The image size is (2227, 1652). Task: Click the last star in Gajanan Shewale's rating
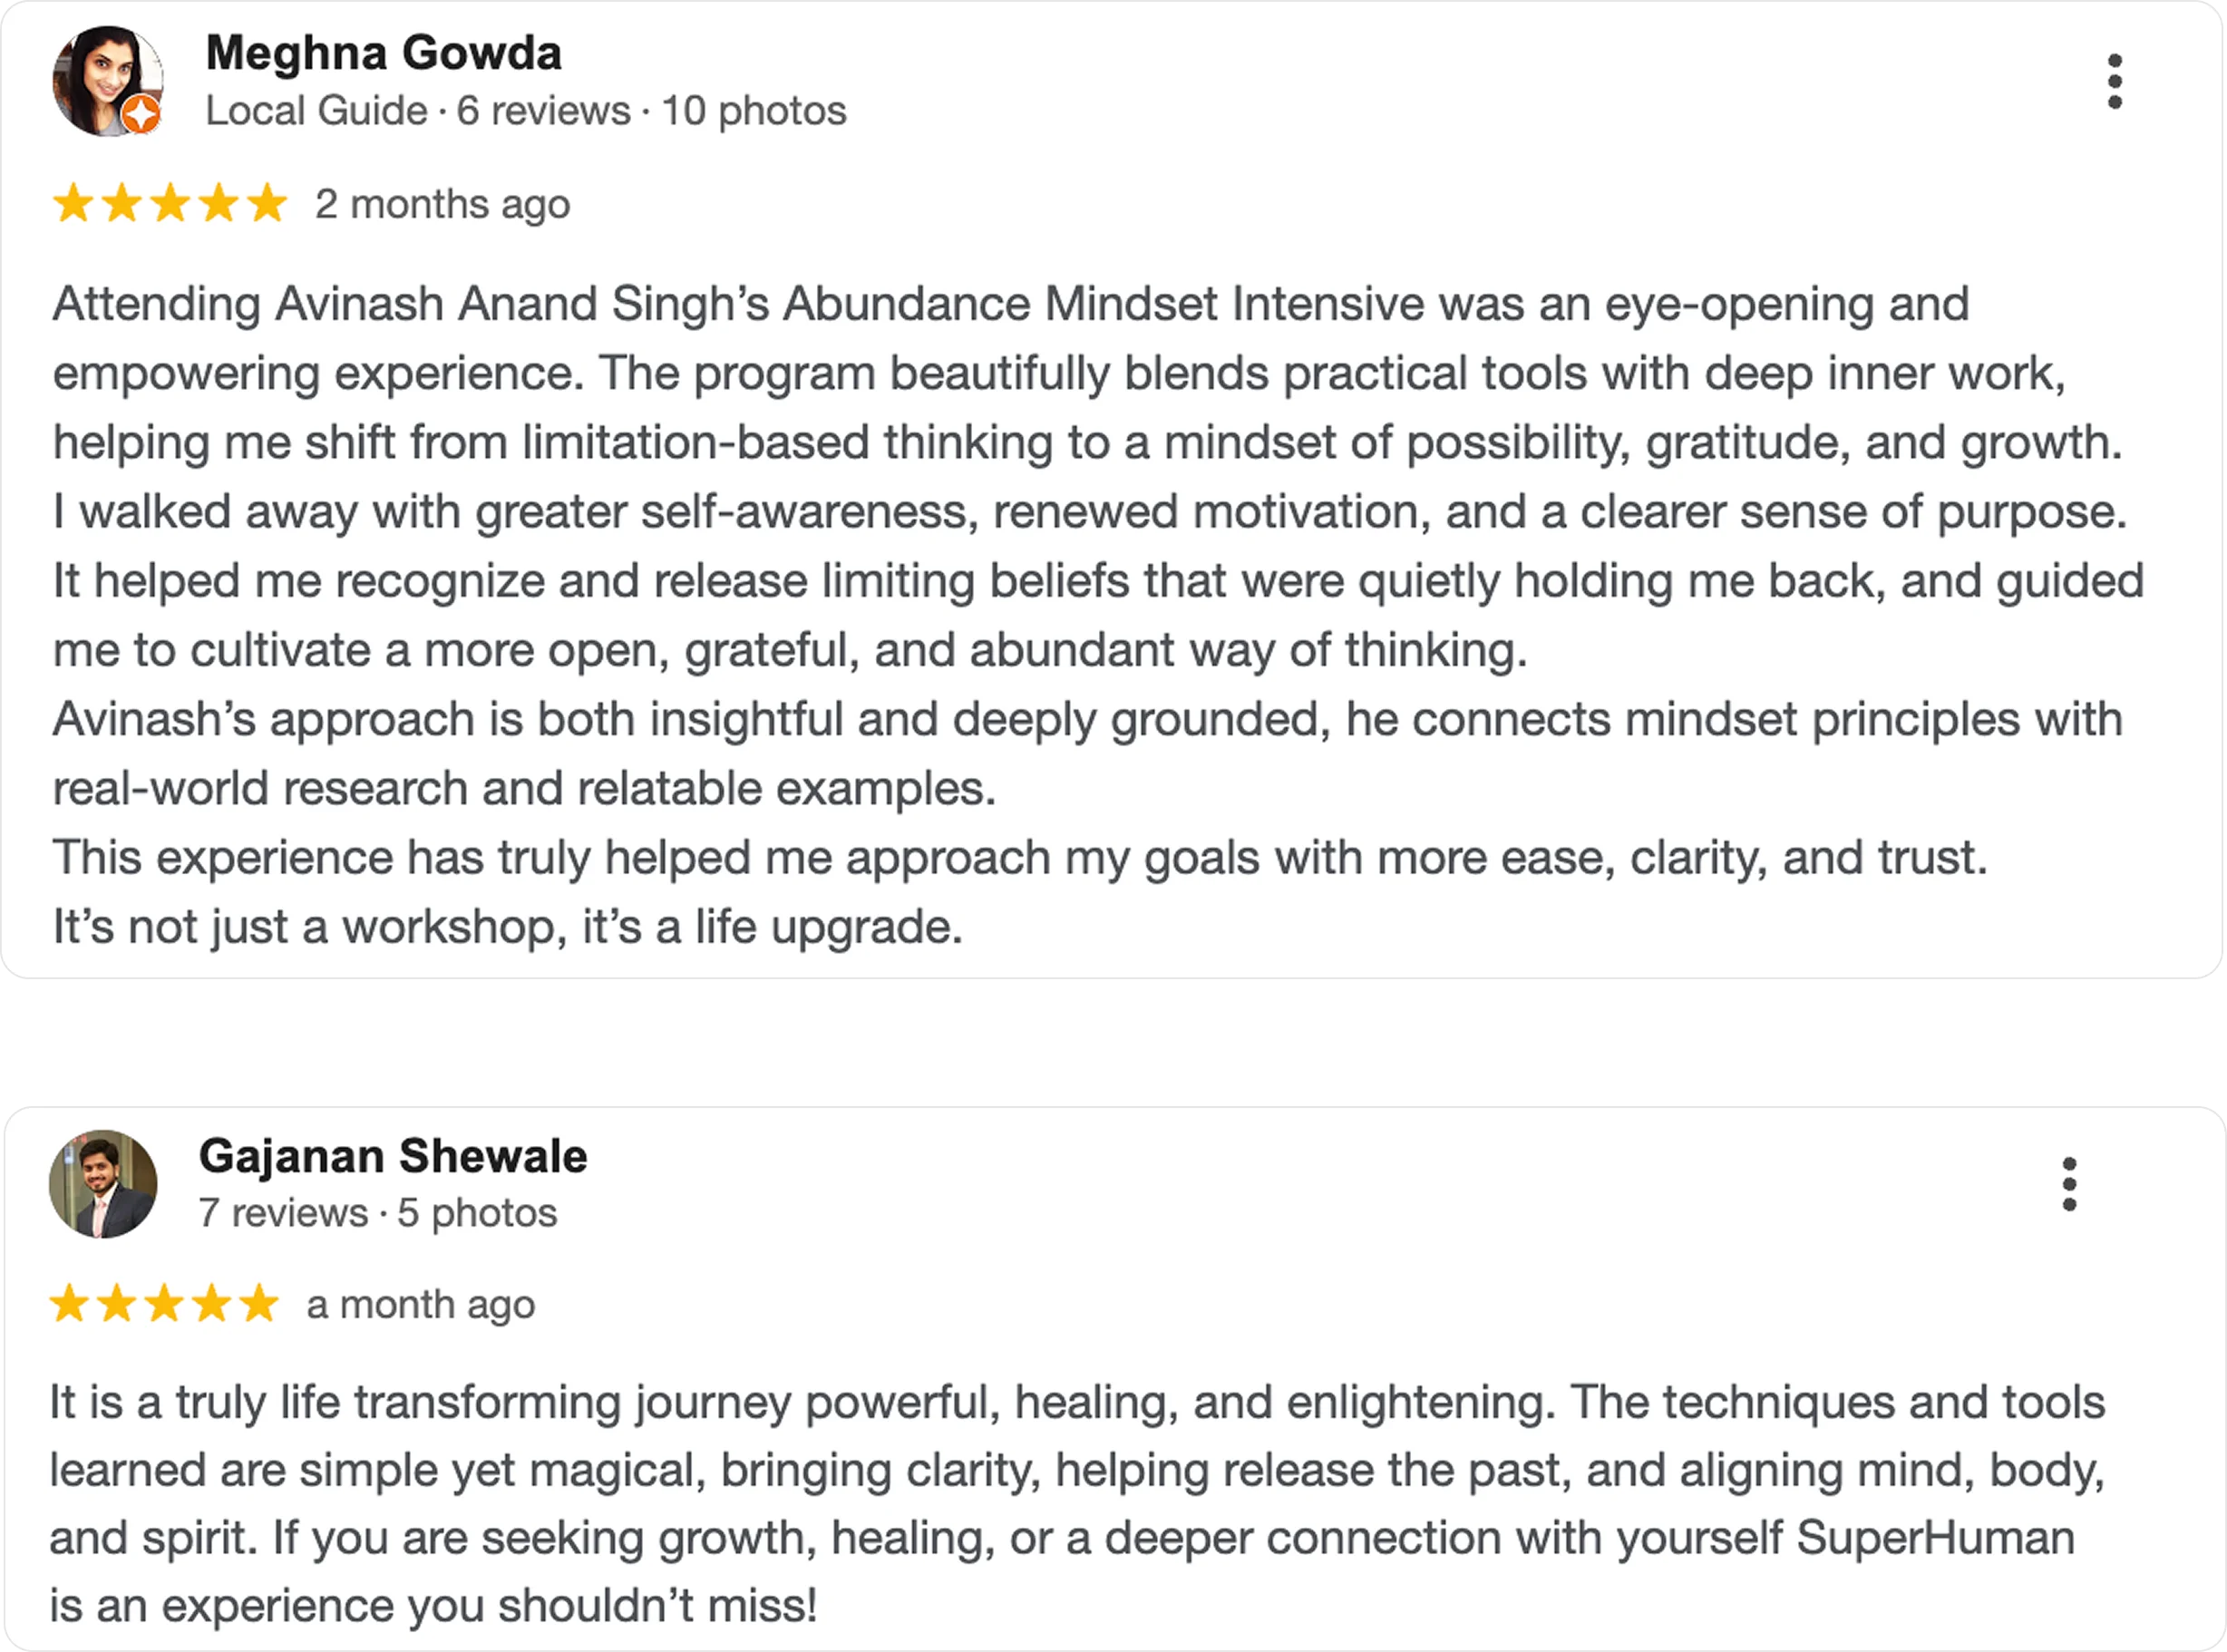click(259, 1304)
